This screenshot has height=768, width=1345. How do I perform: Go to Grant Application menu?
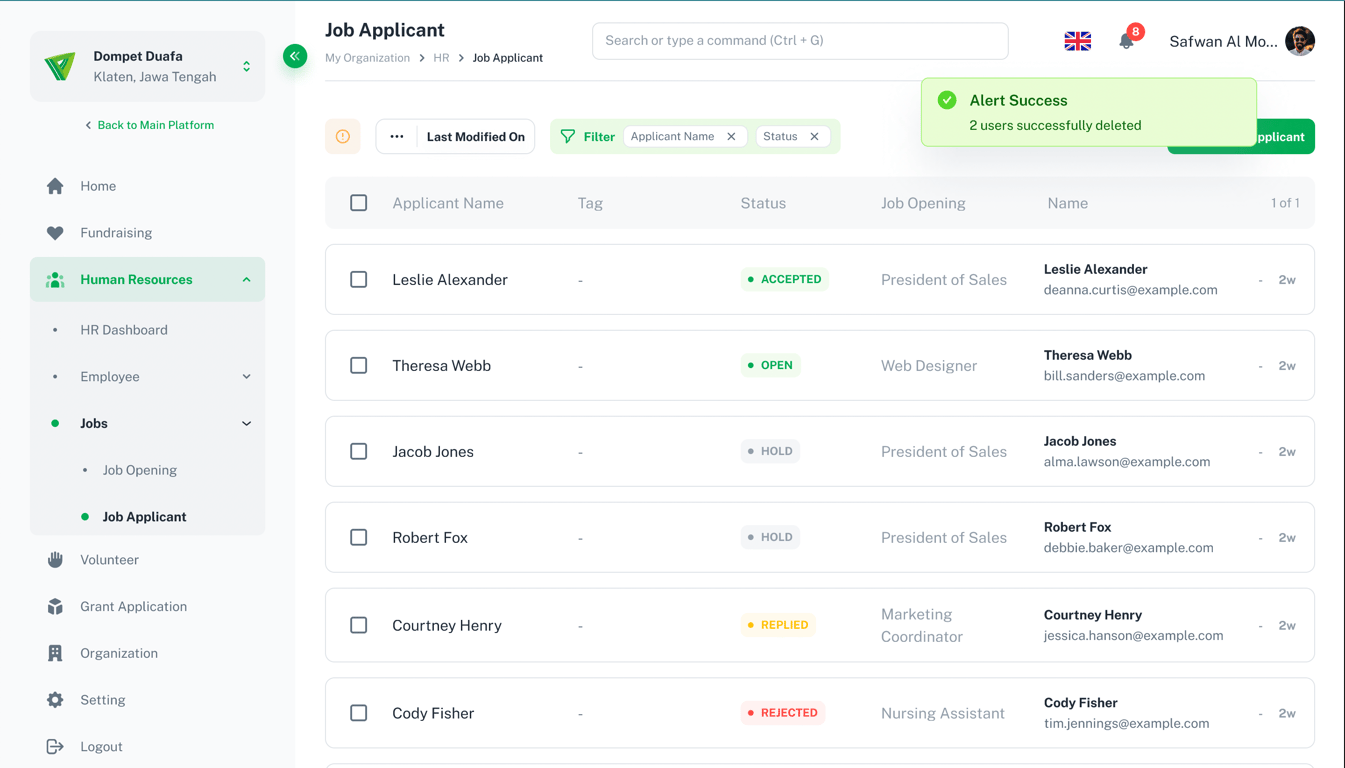click(x=133, y=607)
